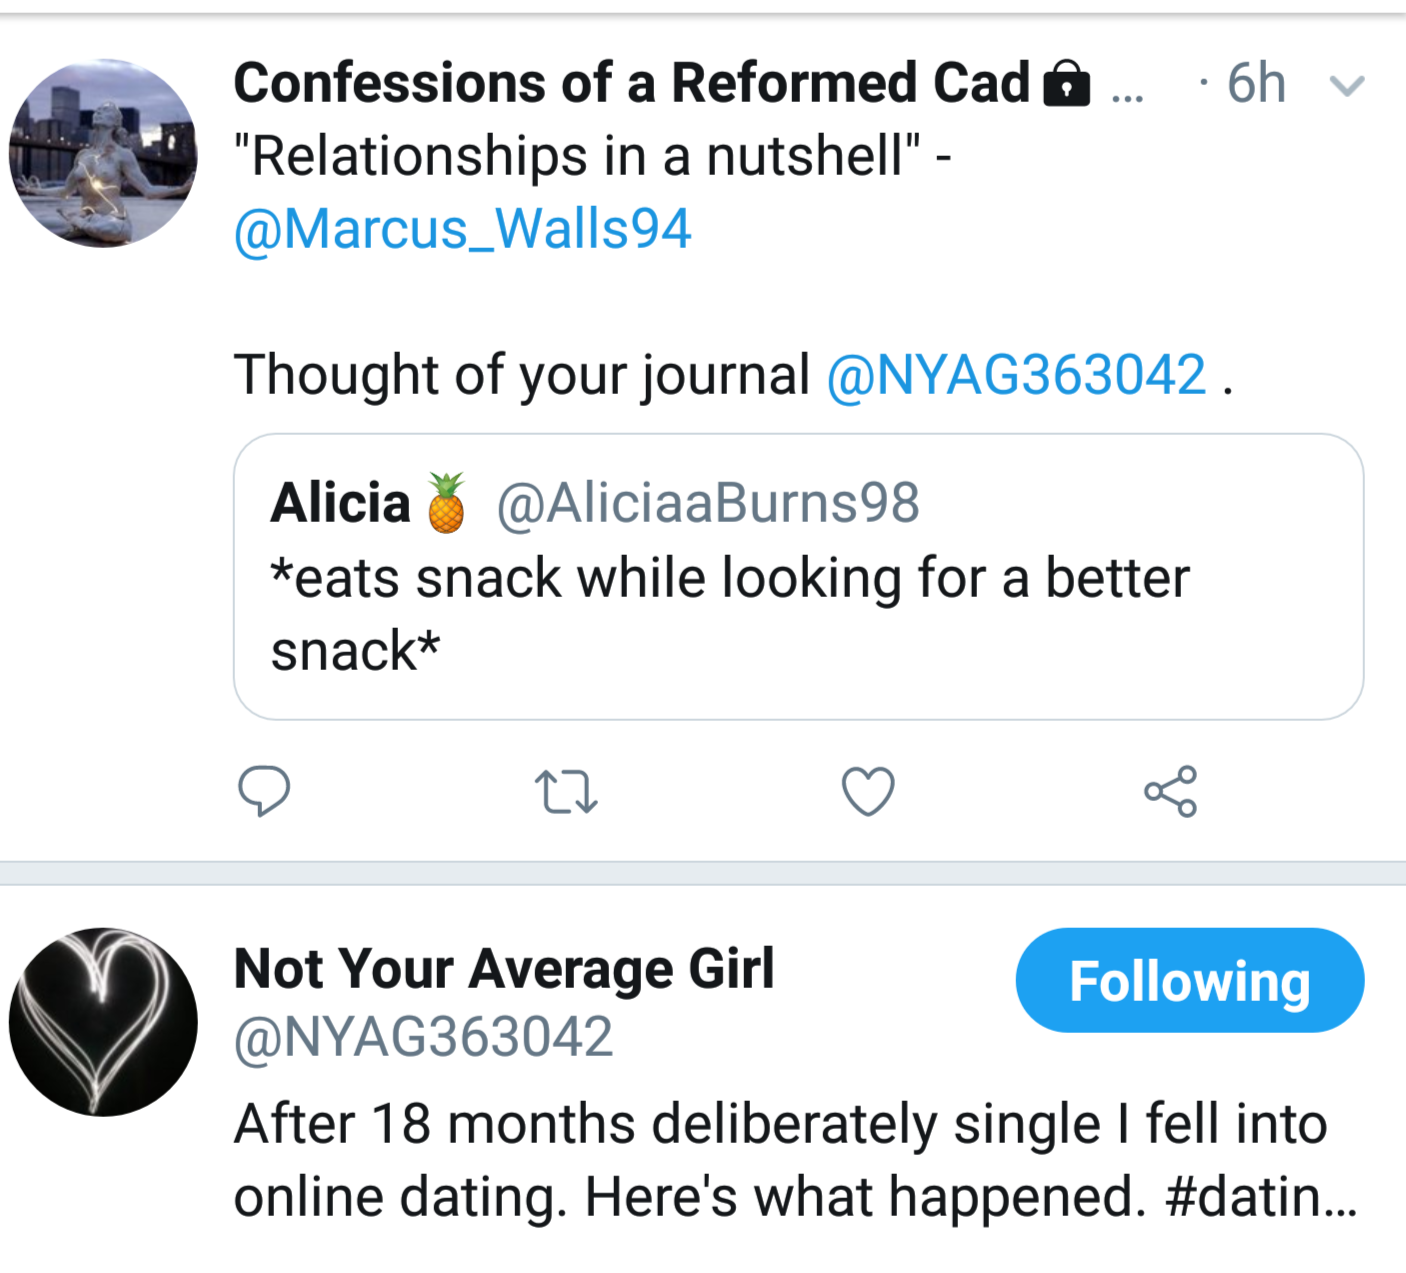Tap the pineapple emoji next to Alicia
Viewport: 1406px width, 1273px height.
tap(446, 503)
